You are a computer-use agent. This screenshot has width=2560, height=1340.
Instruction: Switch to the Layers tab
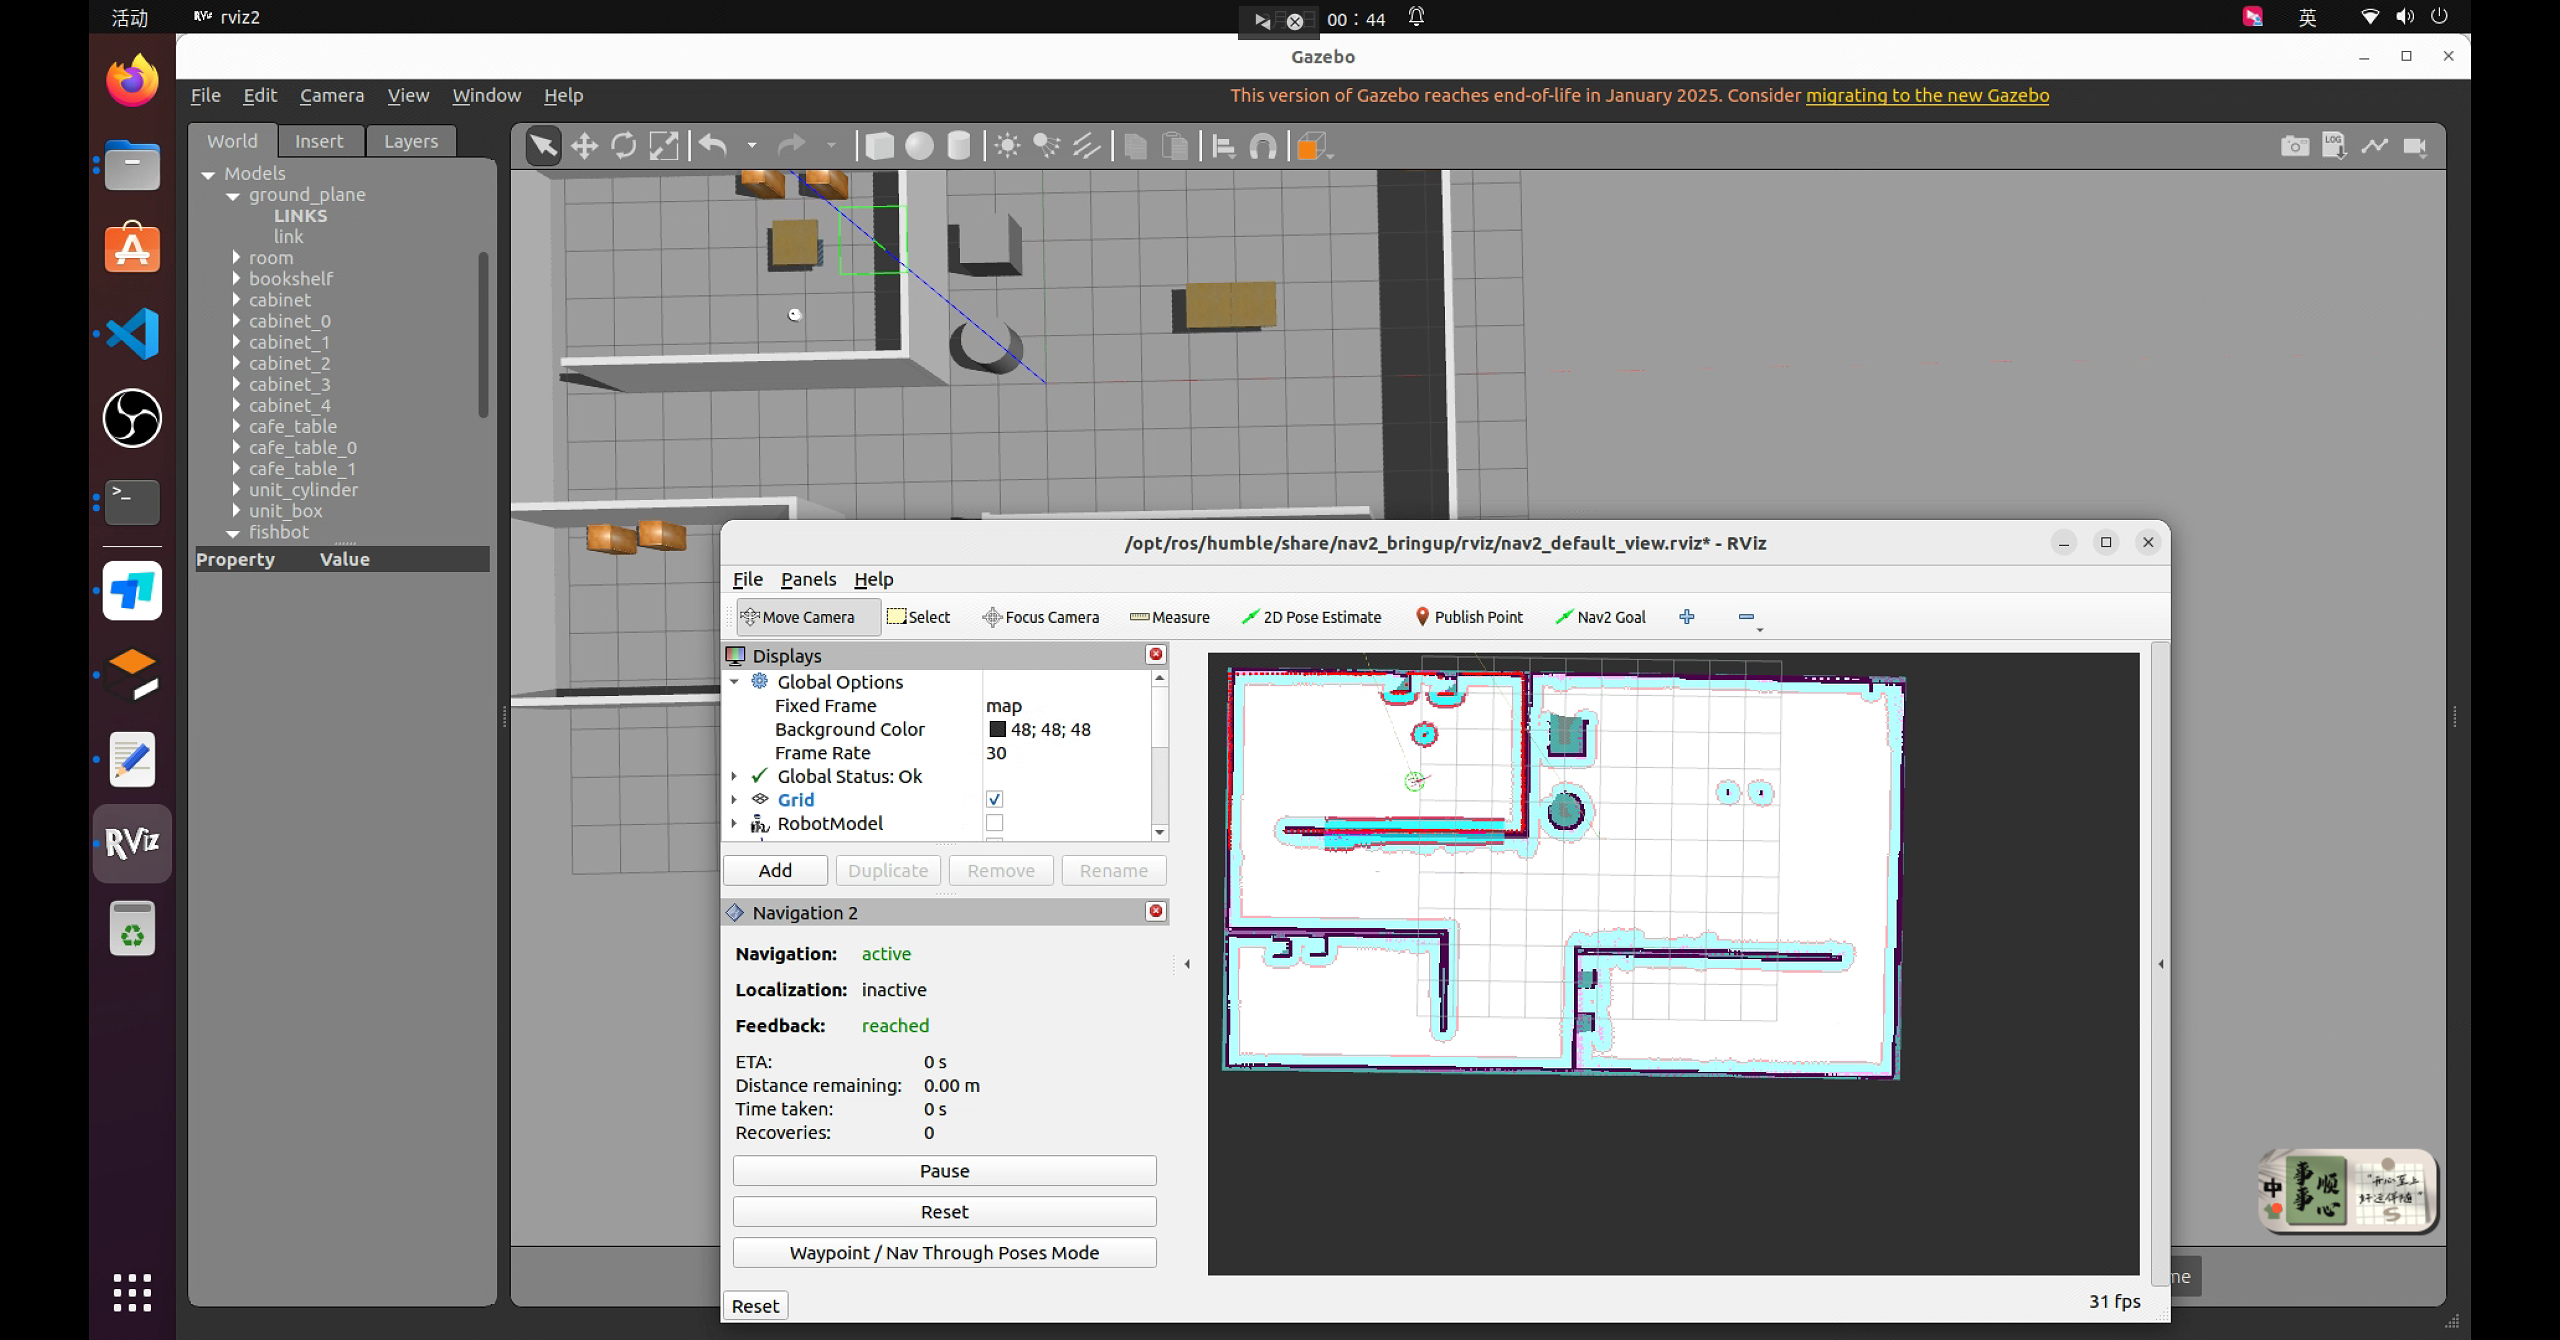(411, 141)
